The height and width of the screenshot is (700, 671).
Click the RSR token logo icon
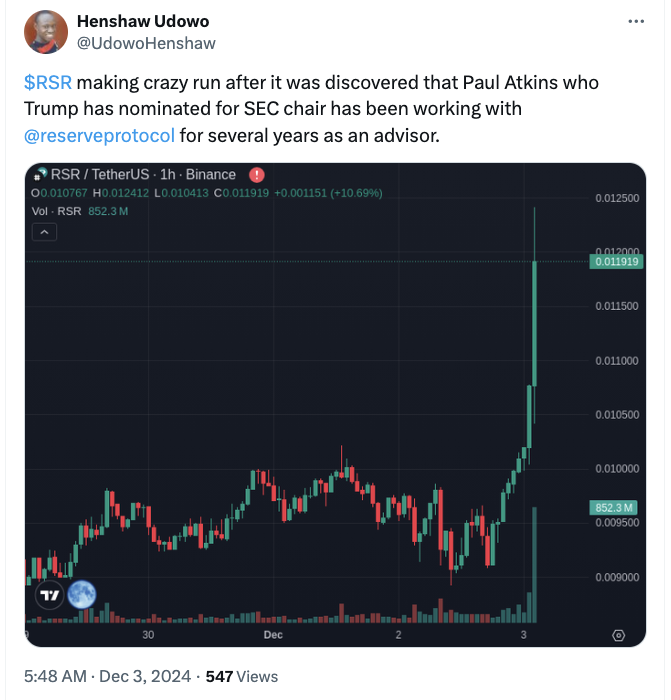click(40, 175)
